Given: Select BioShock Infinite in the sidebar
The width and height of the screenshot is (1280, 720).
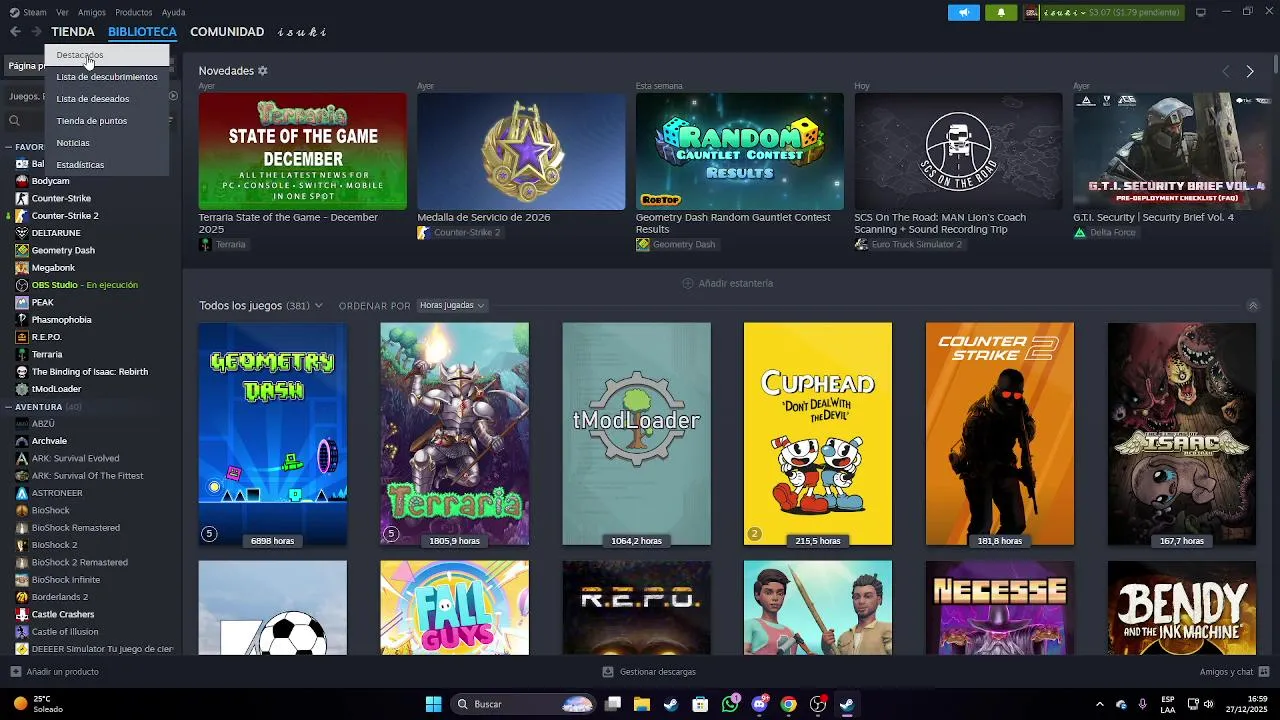Looking at the screenshot, I should click(x=66, y=580).
